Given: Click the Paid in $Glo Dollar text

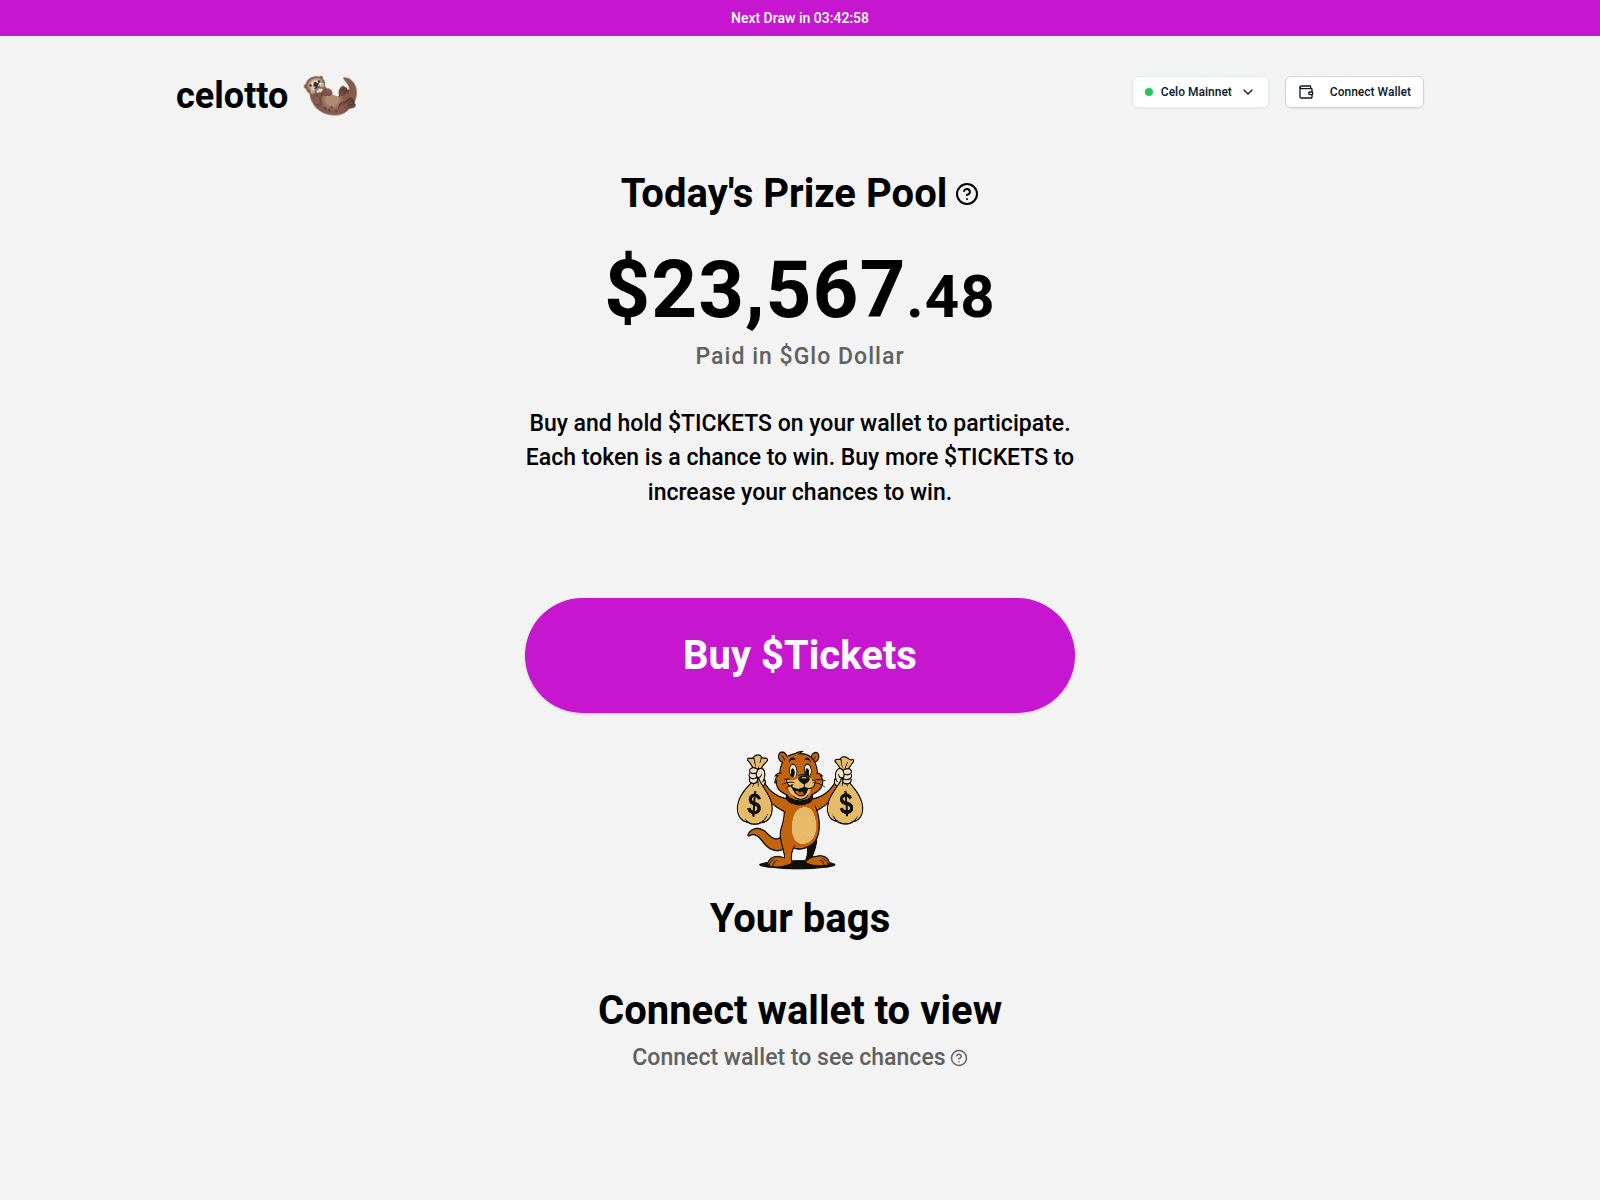Looking at the screenshot, I should 800,356.
